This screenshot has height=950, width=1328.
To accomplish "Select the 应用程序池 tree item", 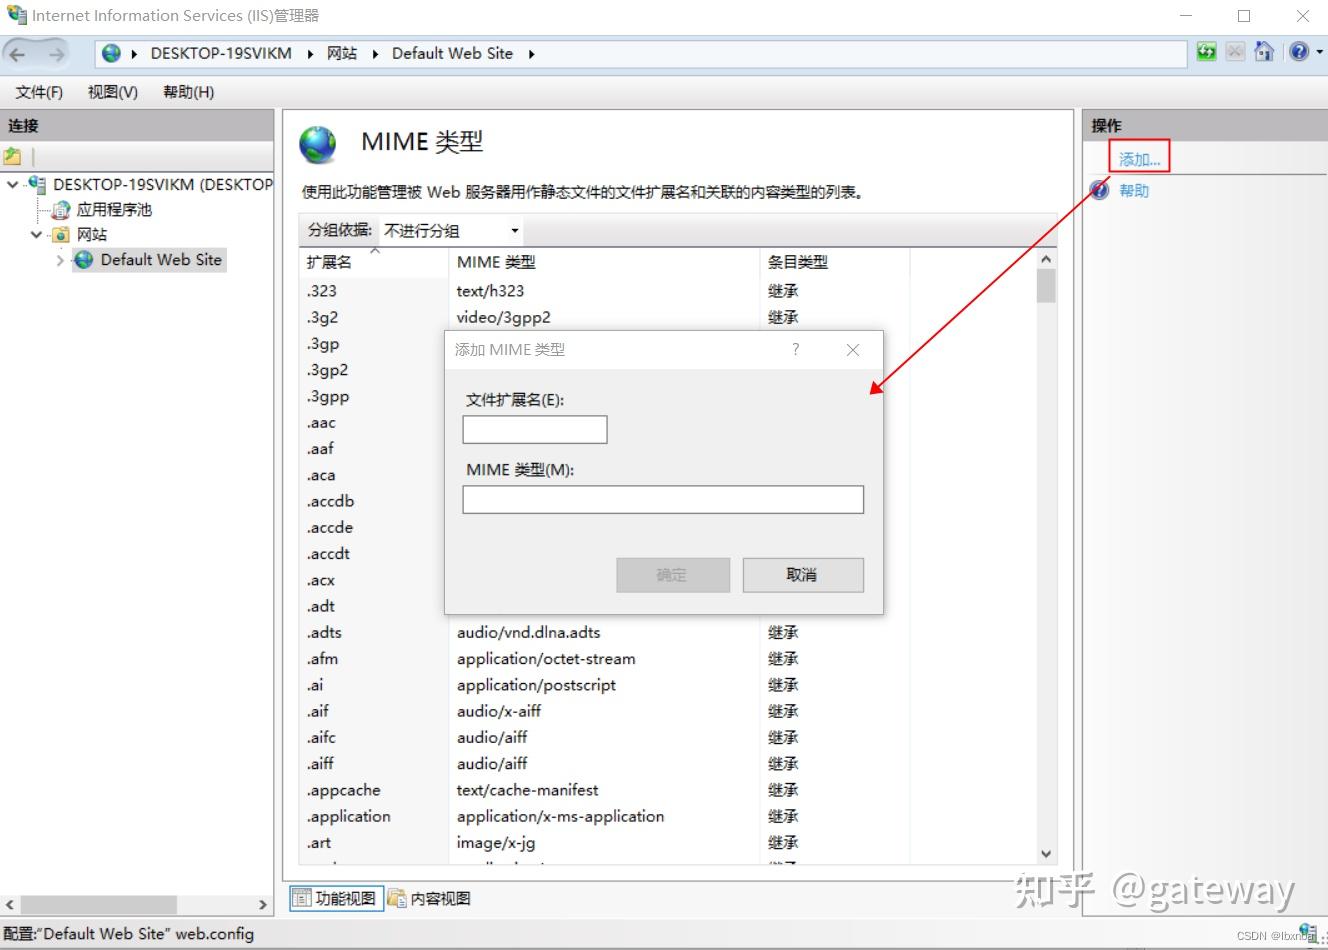I will pyautogui.click(x=114, y=210).
